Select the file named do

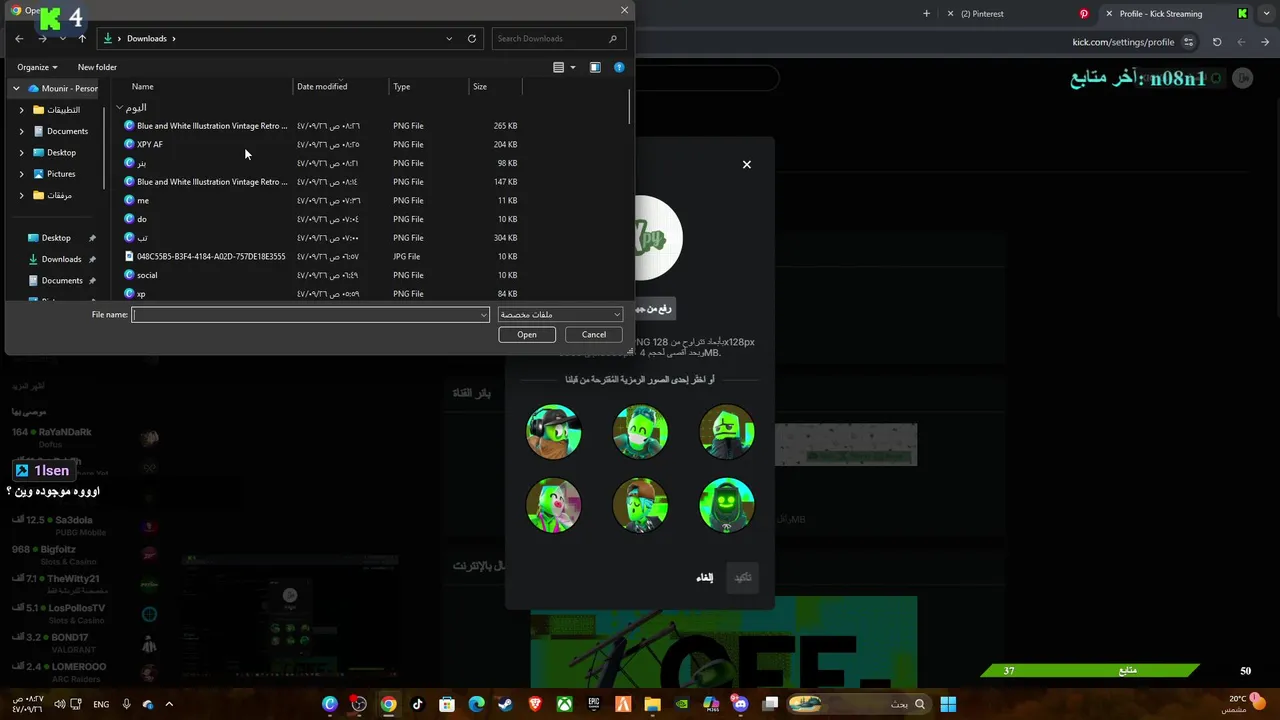[x=142, y=219]
